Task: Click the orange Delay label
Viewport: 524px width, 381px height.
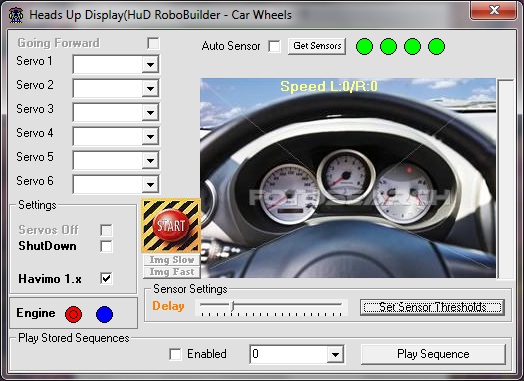Action: point(168,306)
